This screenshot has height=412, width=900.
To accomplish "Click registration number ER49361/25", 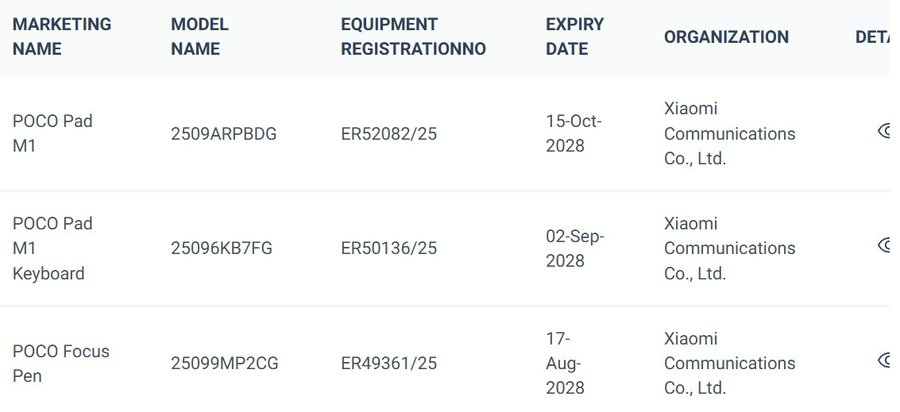I will (389, 363).
